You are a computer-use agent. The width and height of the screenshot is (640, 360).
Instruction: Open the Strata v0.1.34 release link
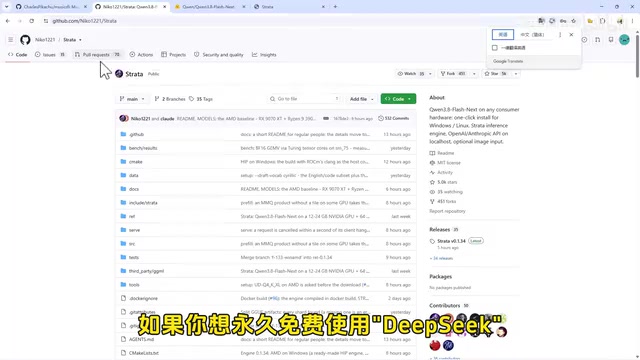[x=451, y=241]
